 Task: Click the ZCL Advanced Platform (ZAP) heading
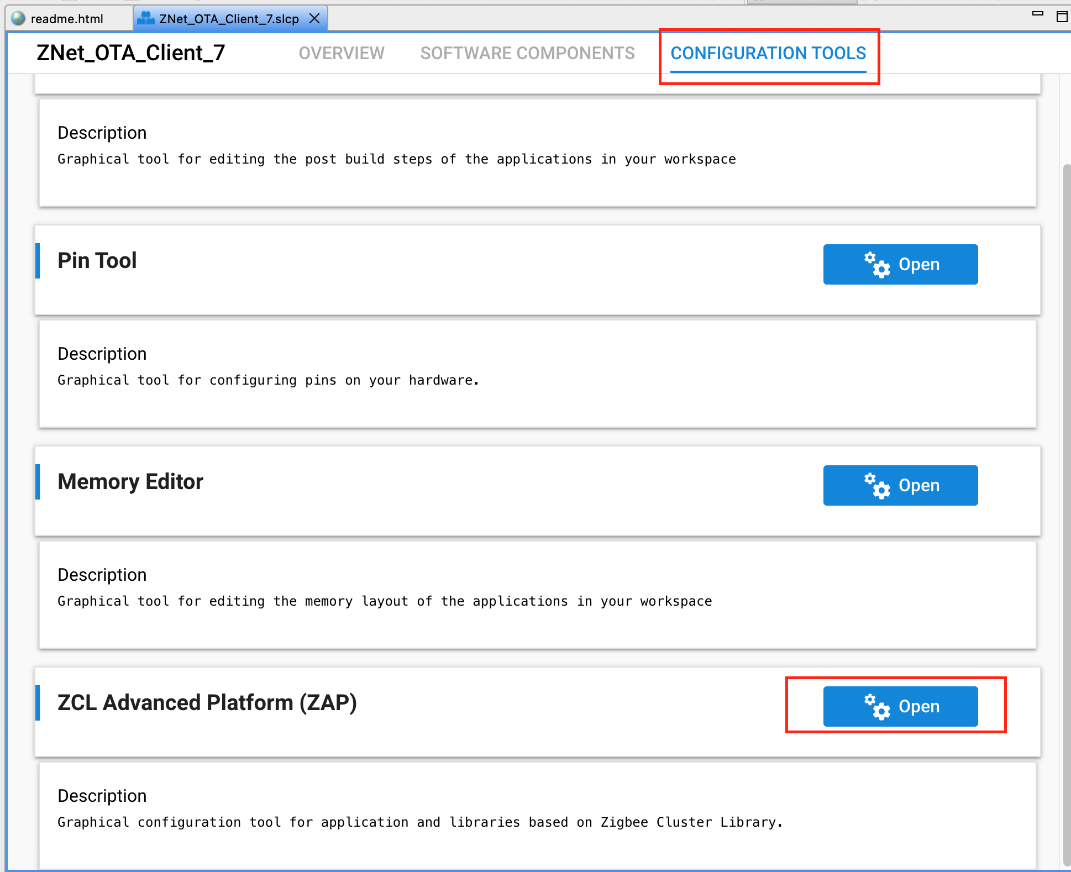pos(207,703)
